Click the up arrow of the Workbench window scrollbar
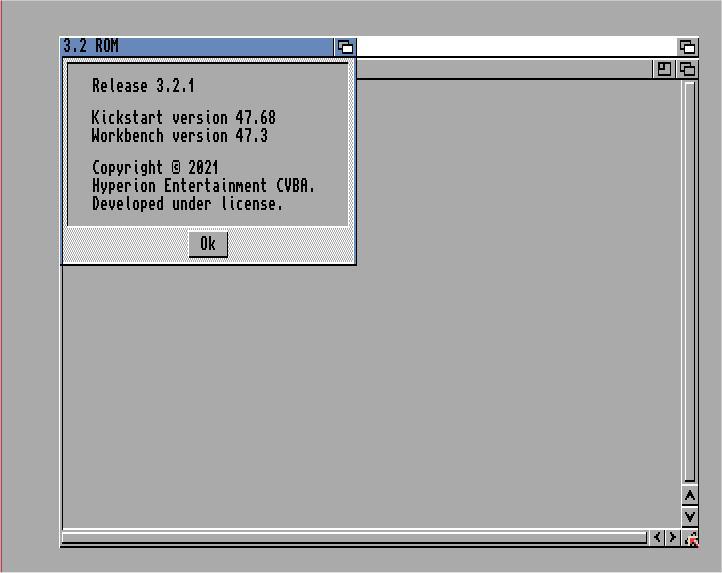 tap(690, 495)
